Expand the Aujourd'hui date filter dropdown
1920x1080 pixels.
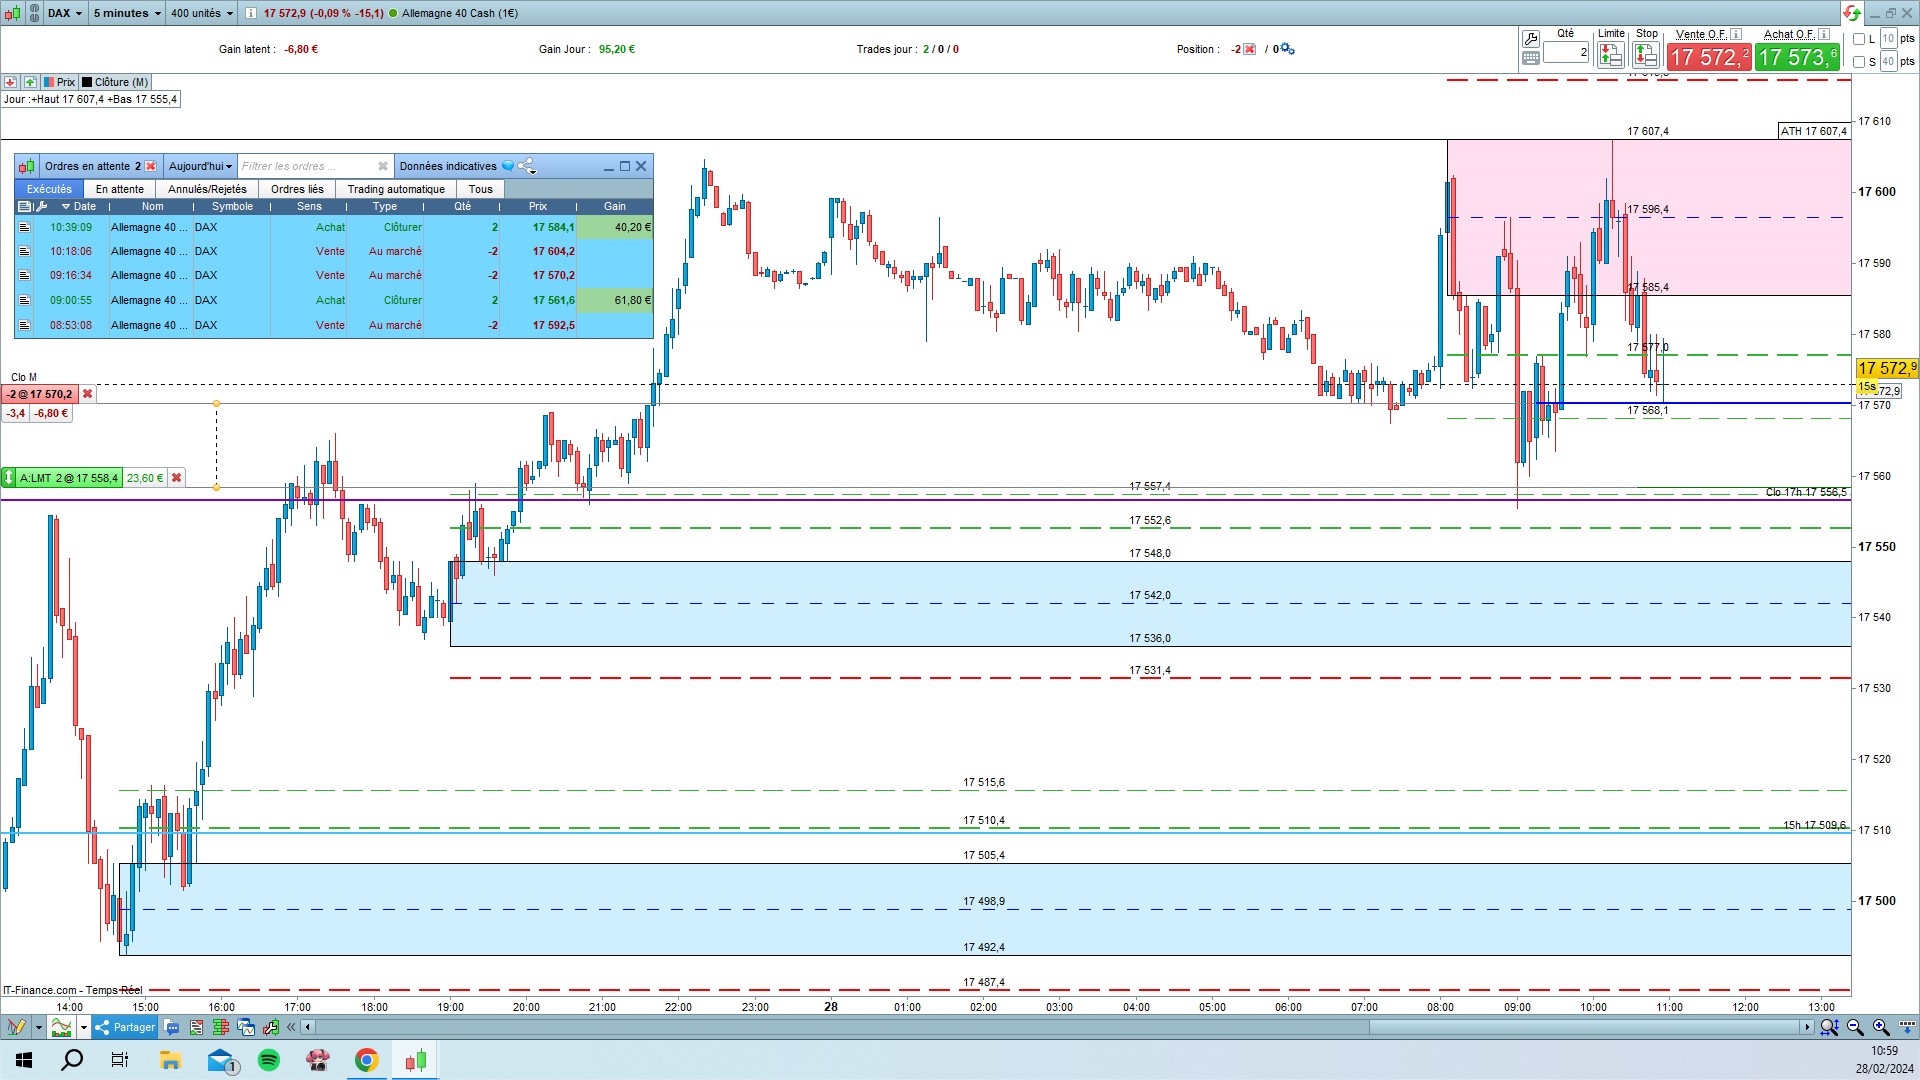[x=200, y=166]
